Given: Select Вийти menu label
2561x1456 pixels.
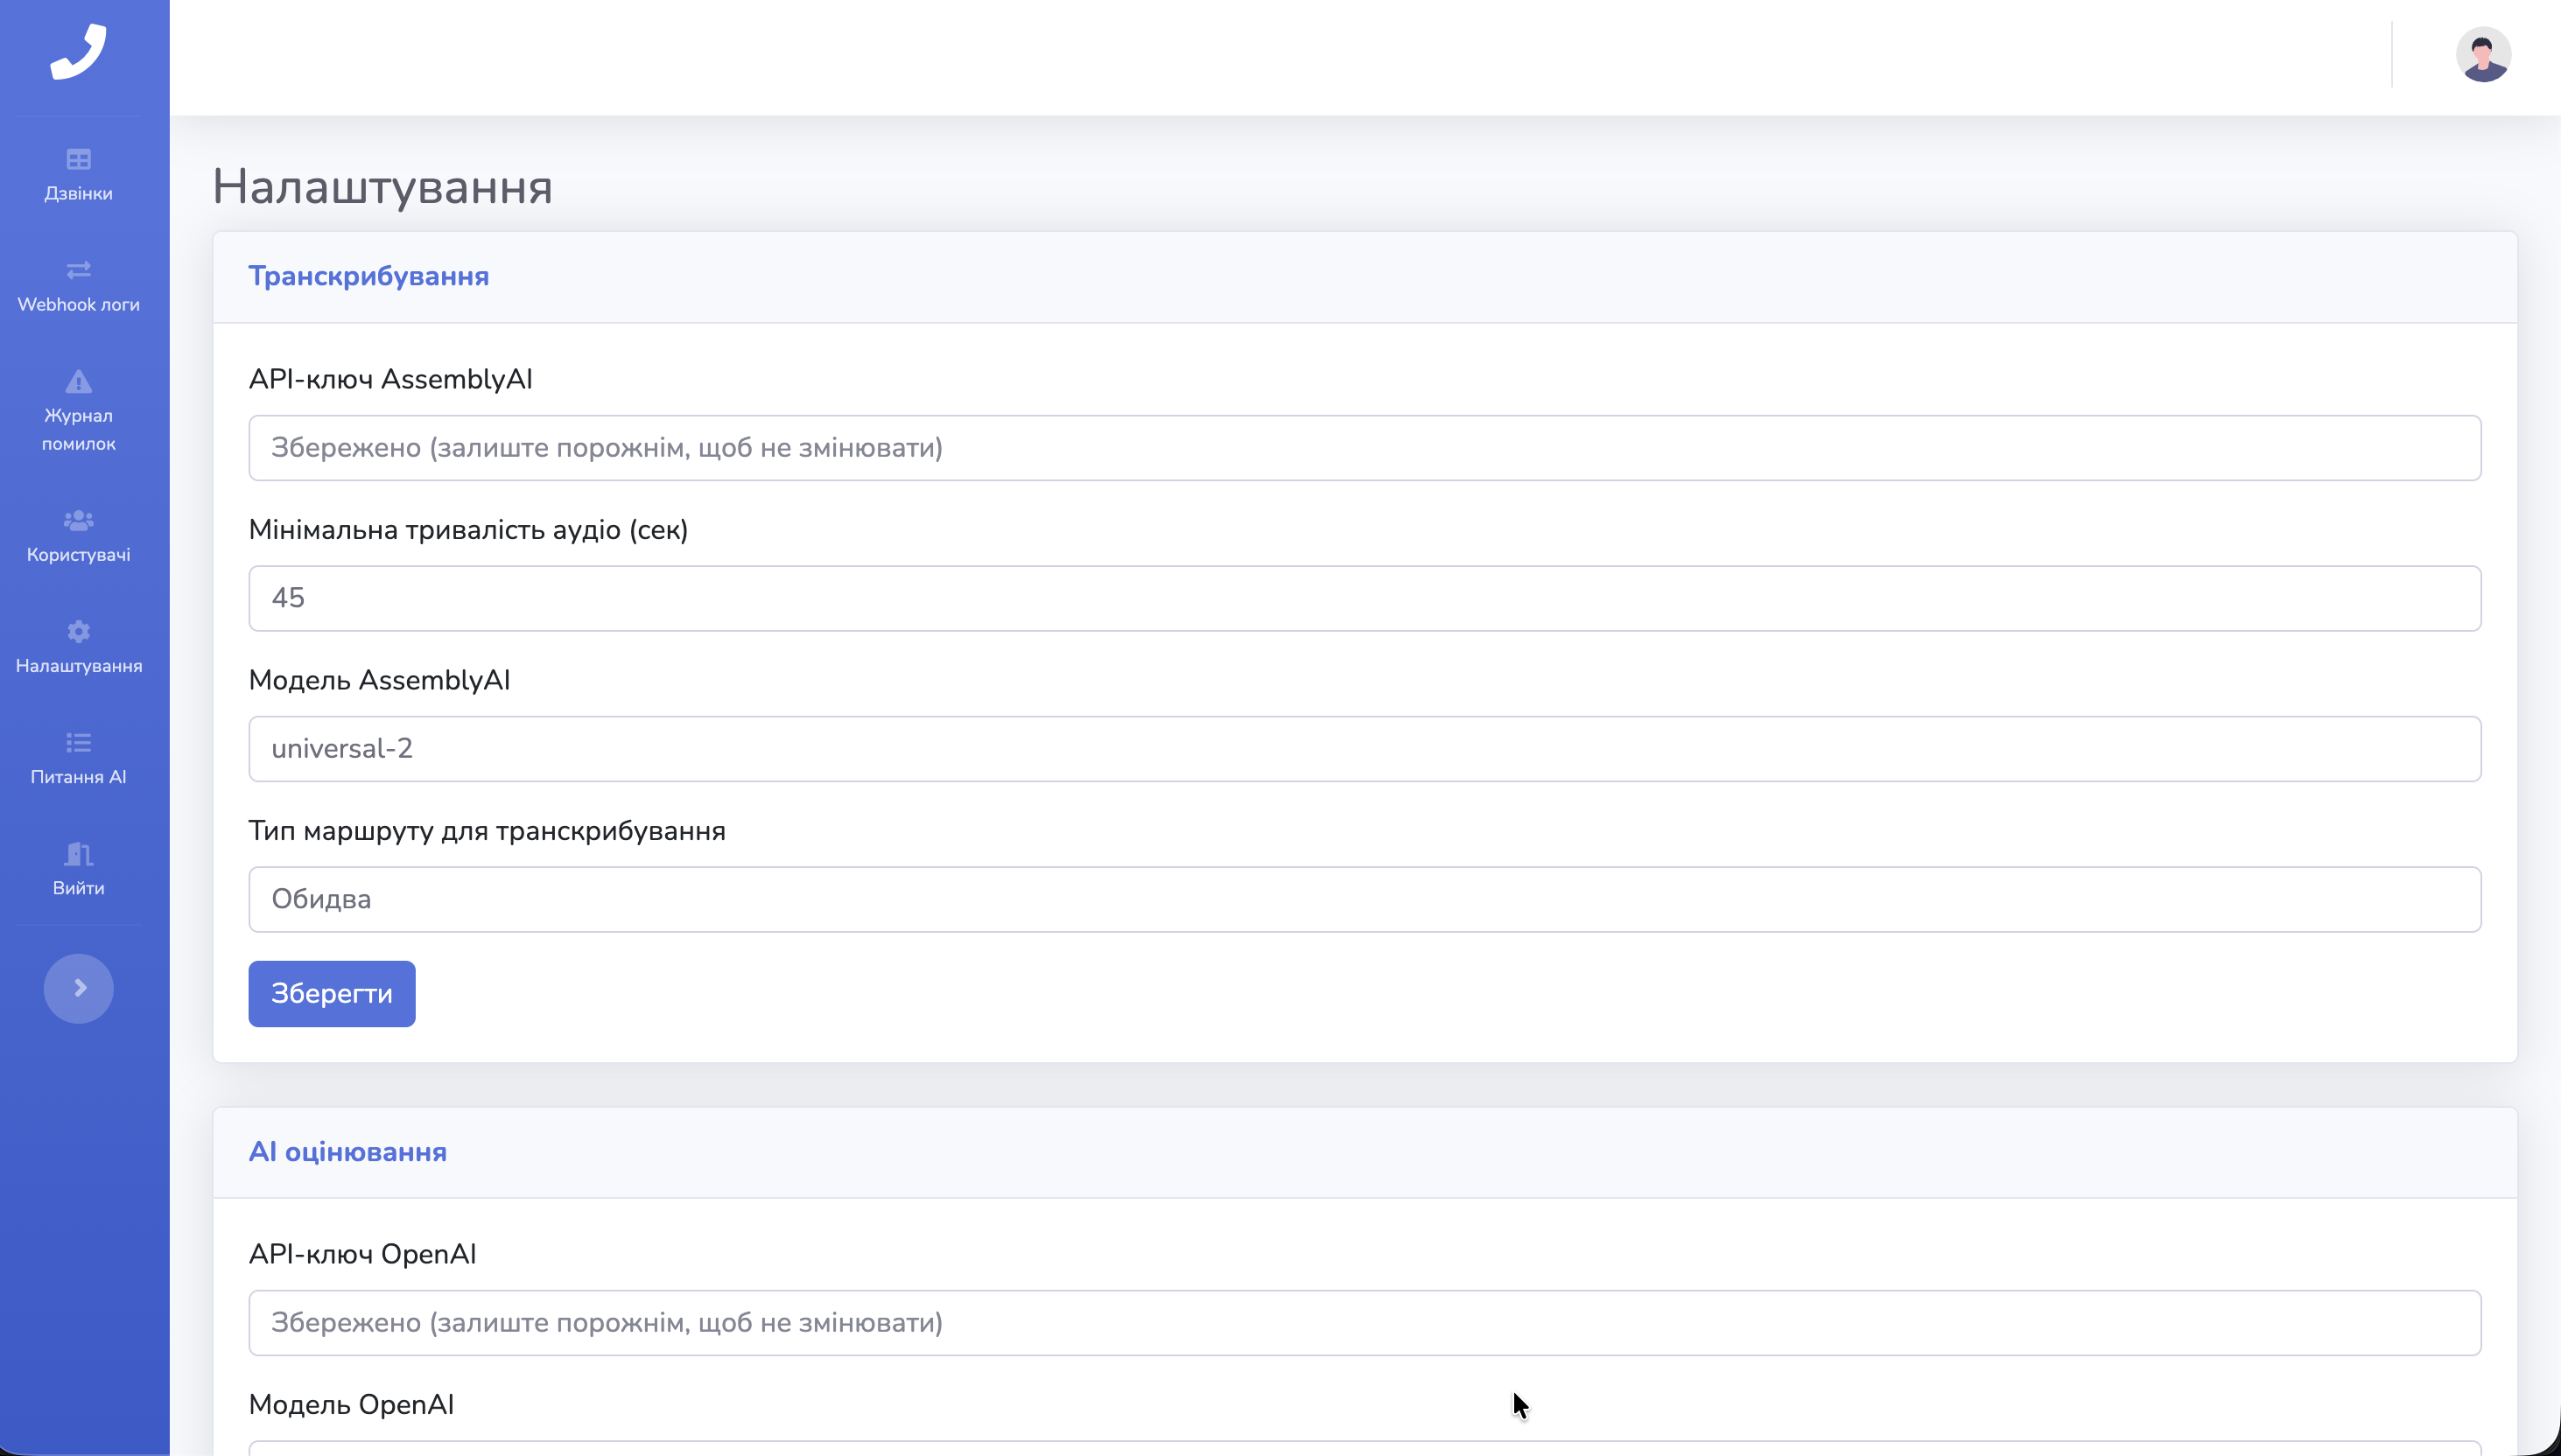Looking at the screenshot, I should pos(78,887).
